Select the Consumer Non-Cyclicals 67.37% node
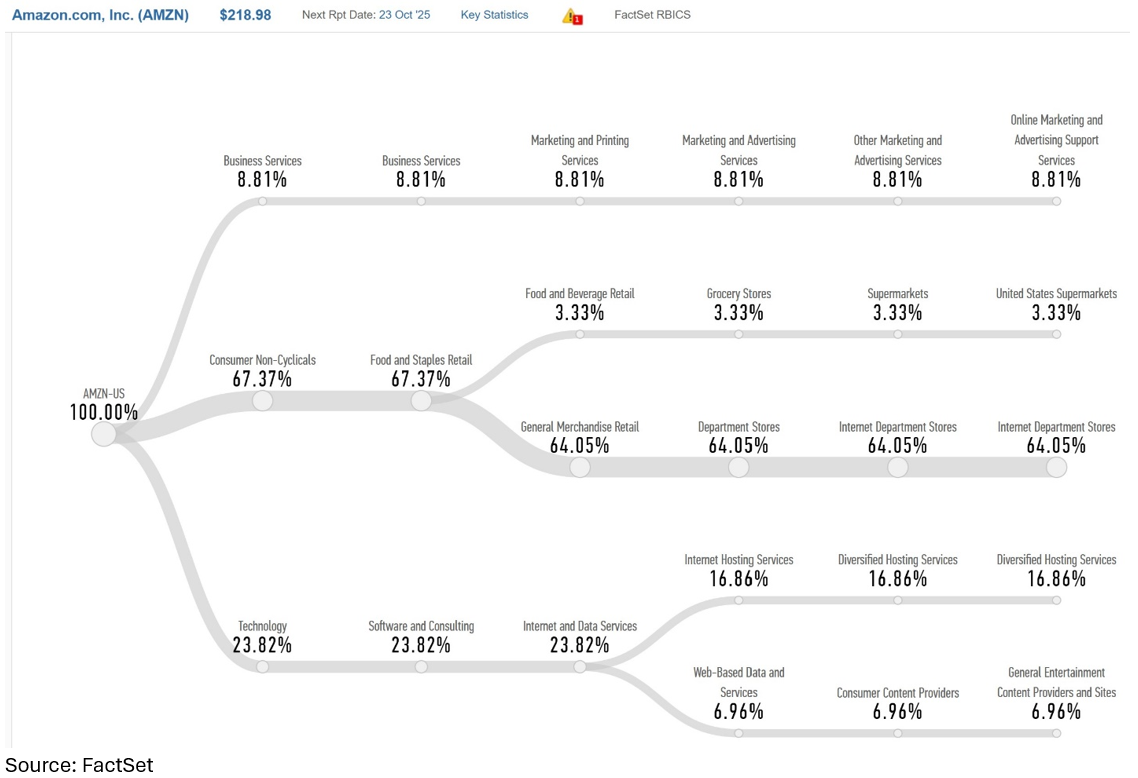This screenshot has width=1138, height=778. pos(262,401)
